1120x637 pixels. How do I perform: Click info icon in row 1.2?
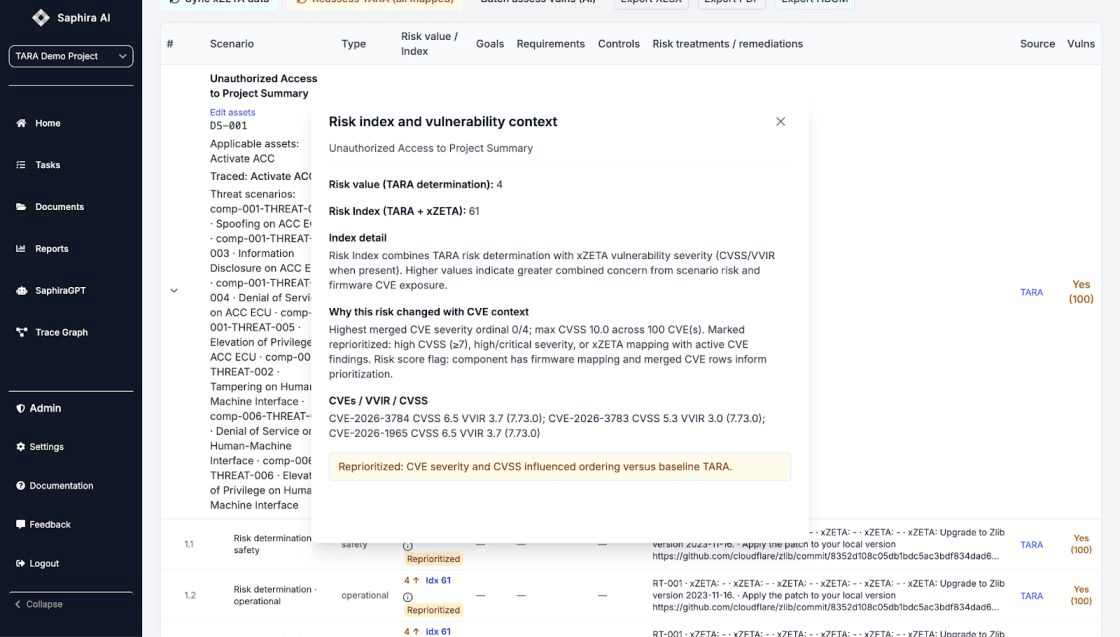[408, 597]
